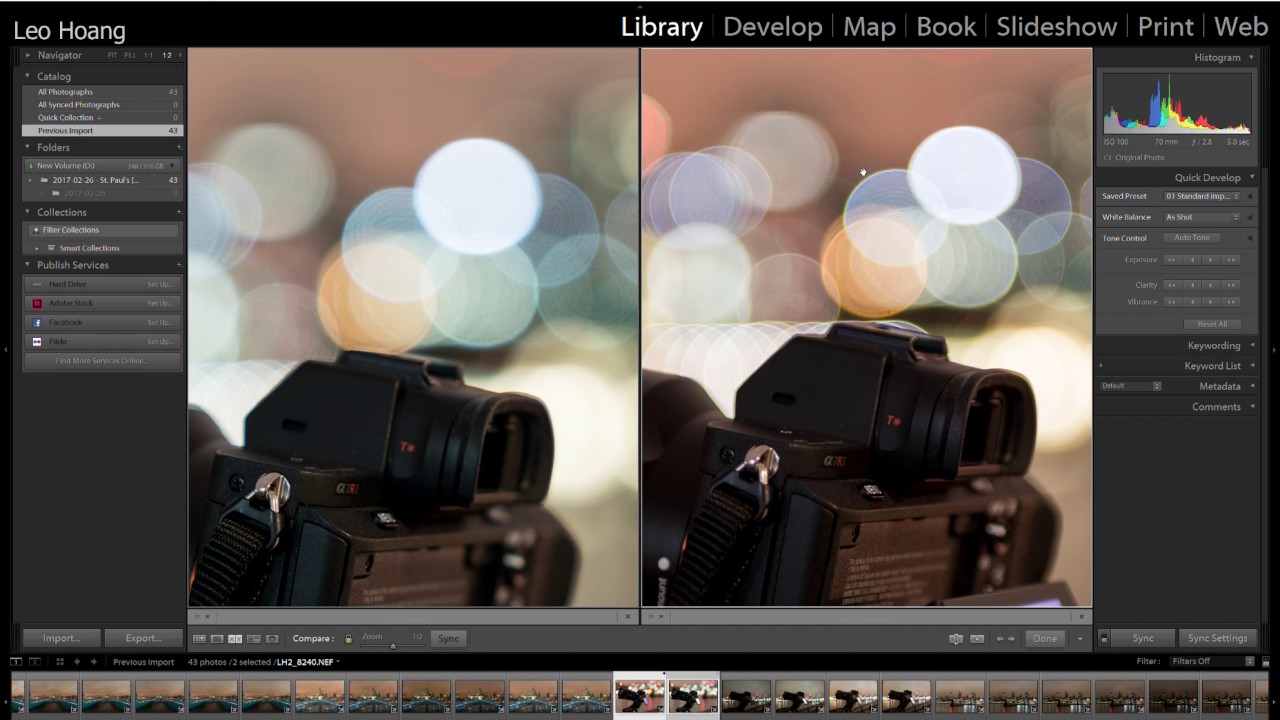
Task: Go back using filmstrip left arrow
Action: [78, 662]
